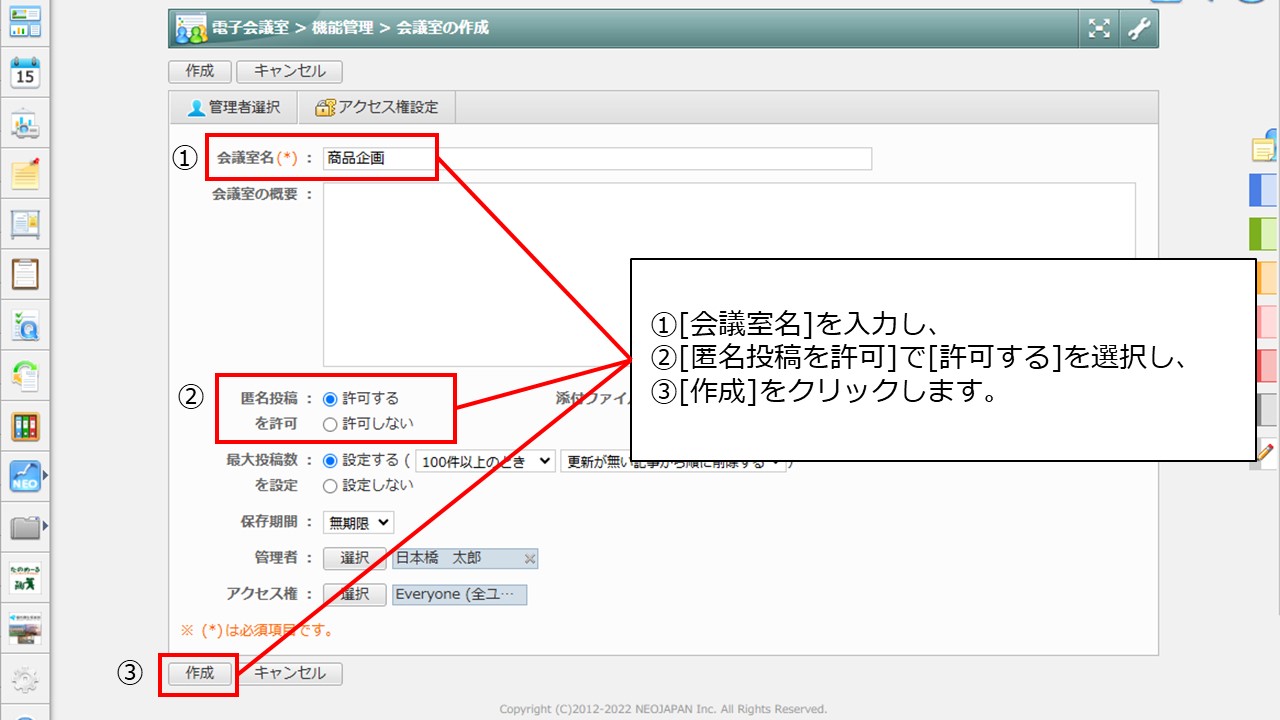1280x720 pixels.
Task: Open the 100件以上のとき dropdown
Action: coord(485,461)
